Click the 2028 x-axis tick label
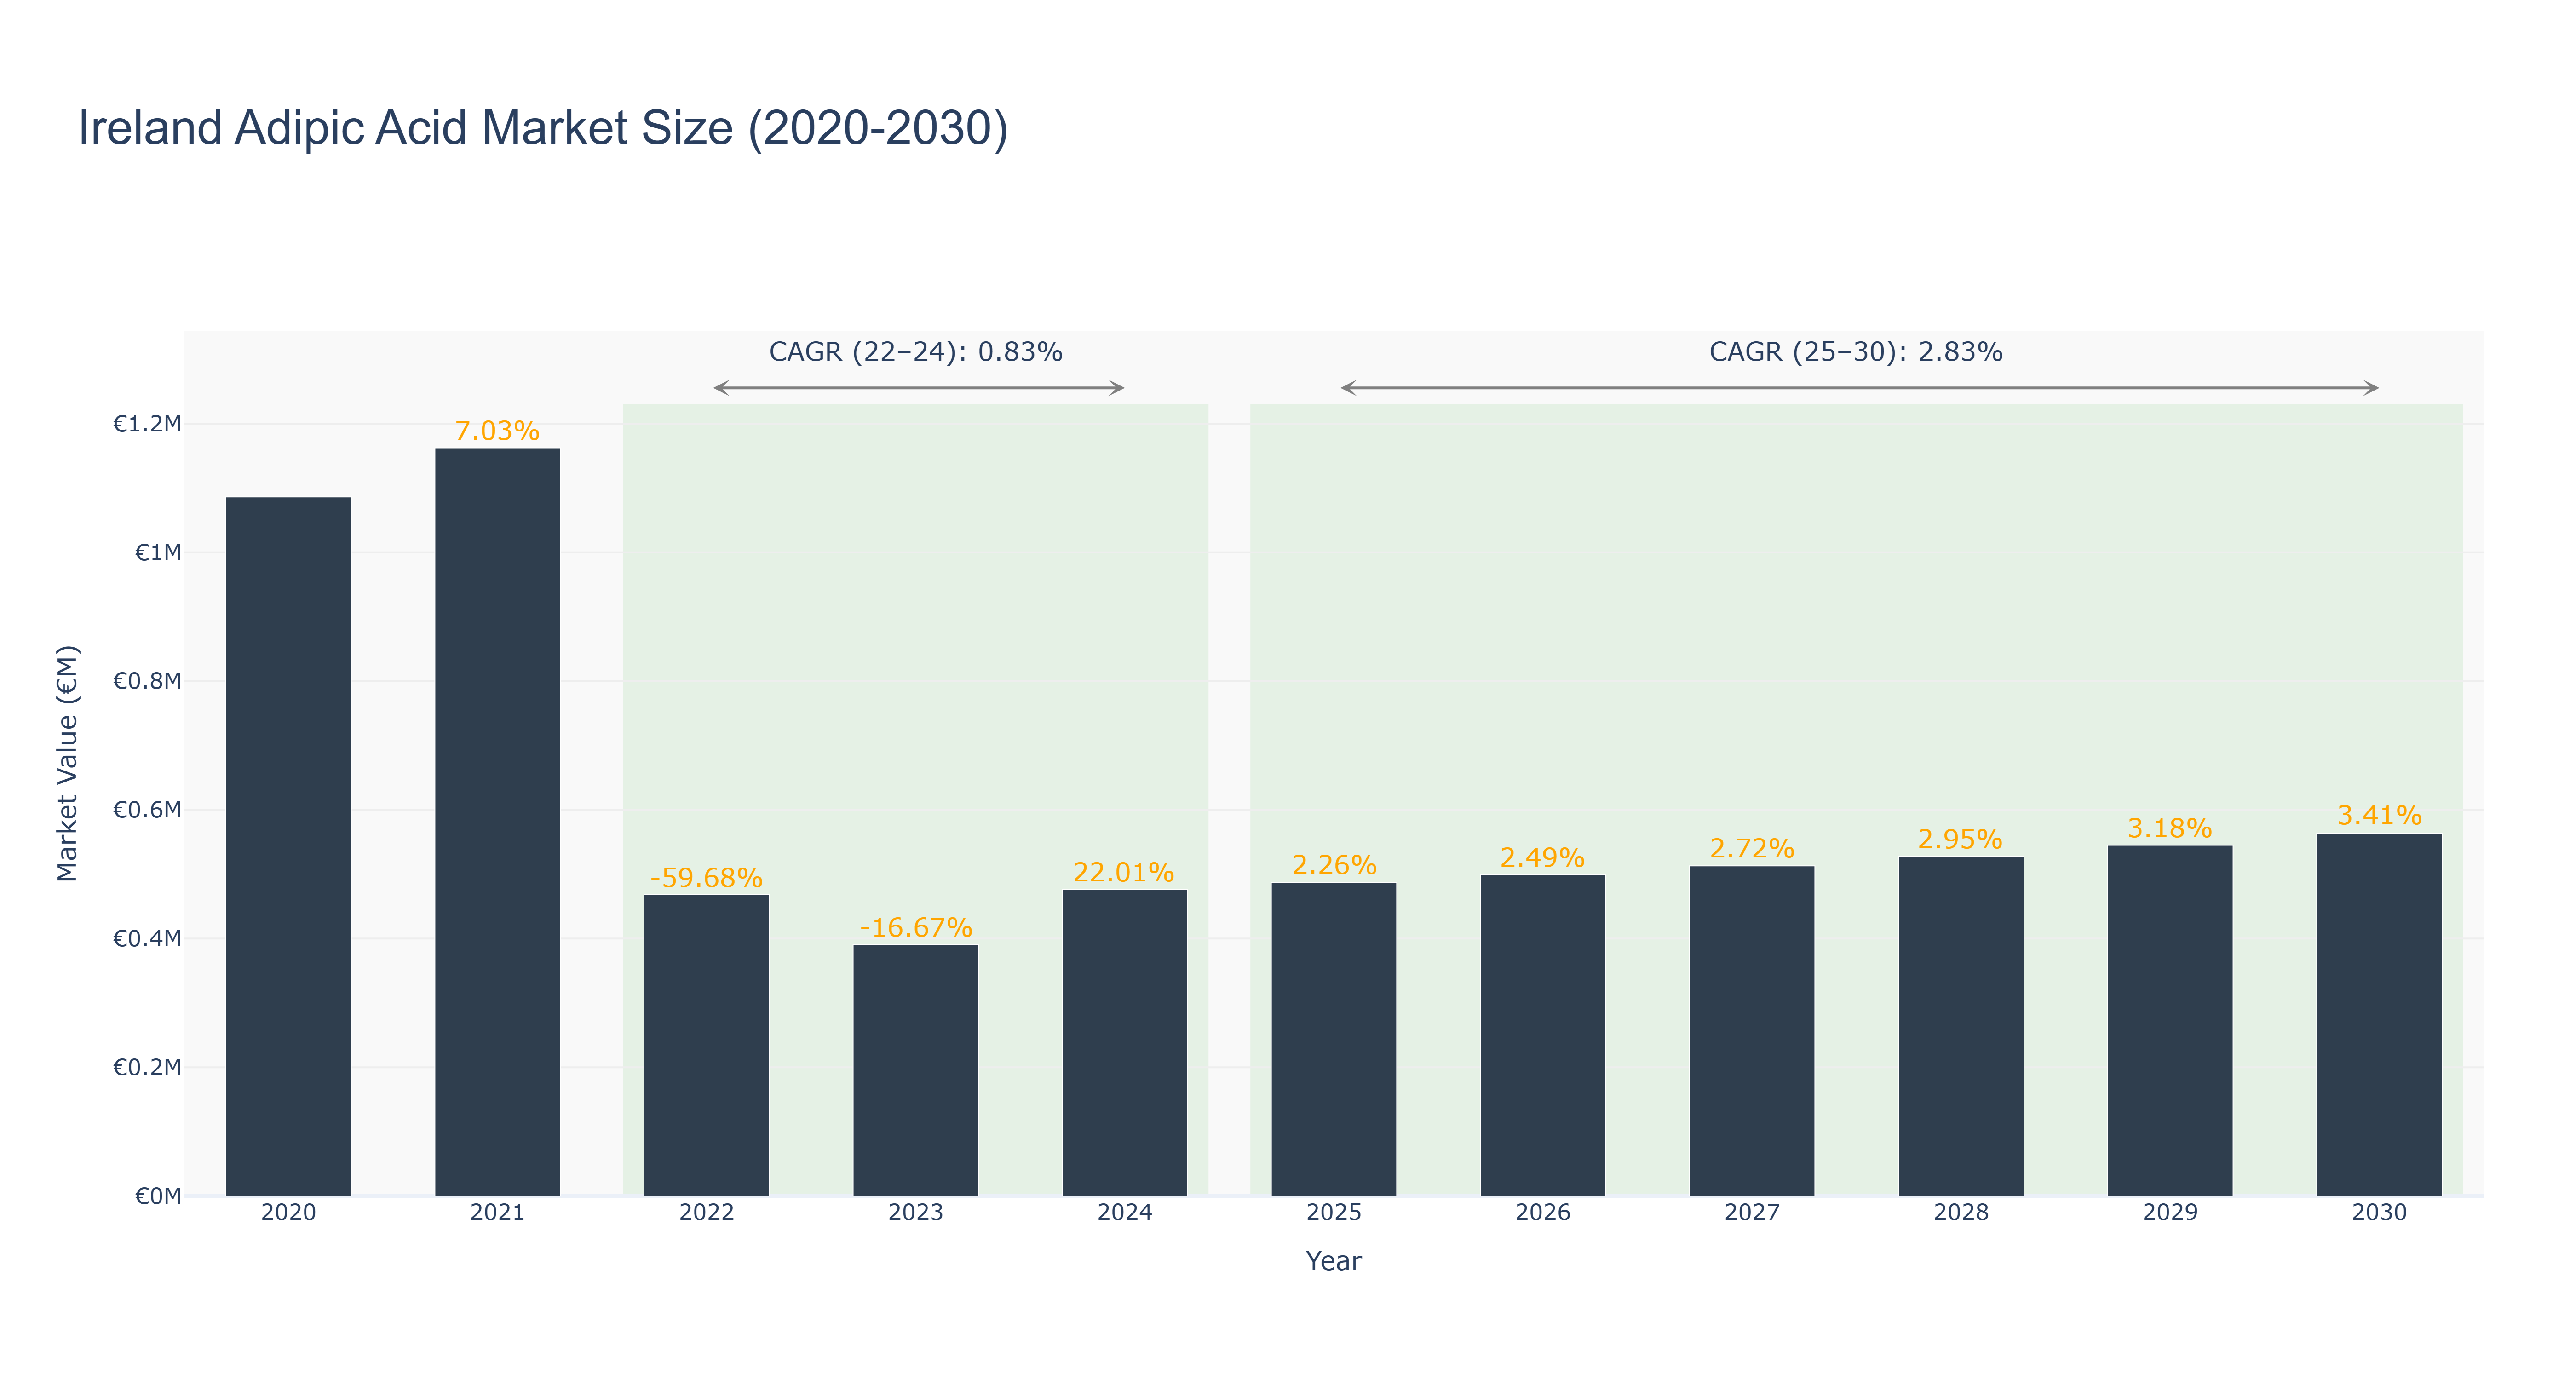Viewport: 2576px width, 1380px height. [1960, 1213]
